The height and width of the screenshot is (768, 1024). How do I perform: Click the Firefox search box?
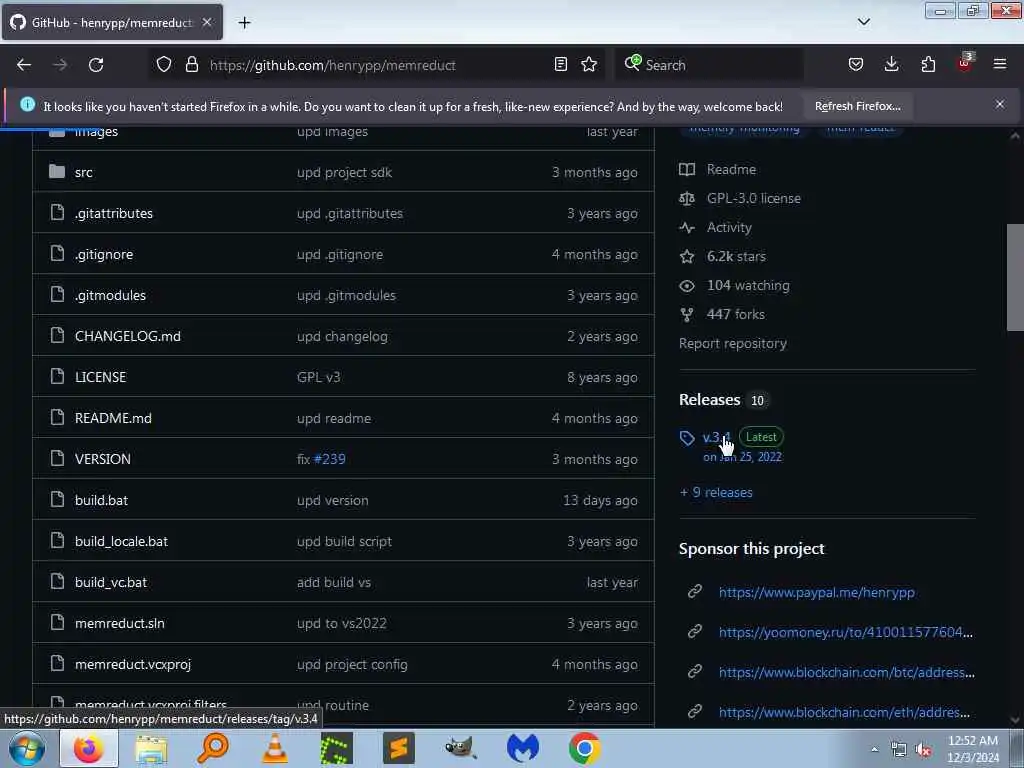coord(709,65)
